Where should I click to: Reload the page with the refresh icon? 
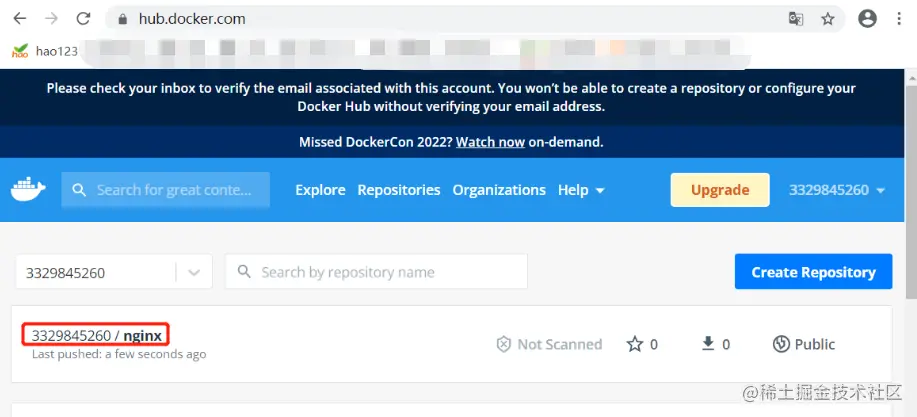[x=83, y=19]
